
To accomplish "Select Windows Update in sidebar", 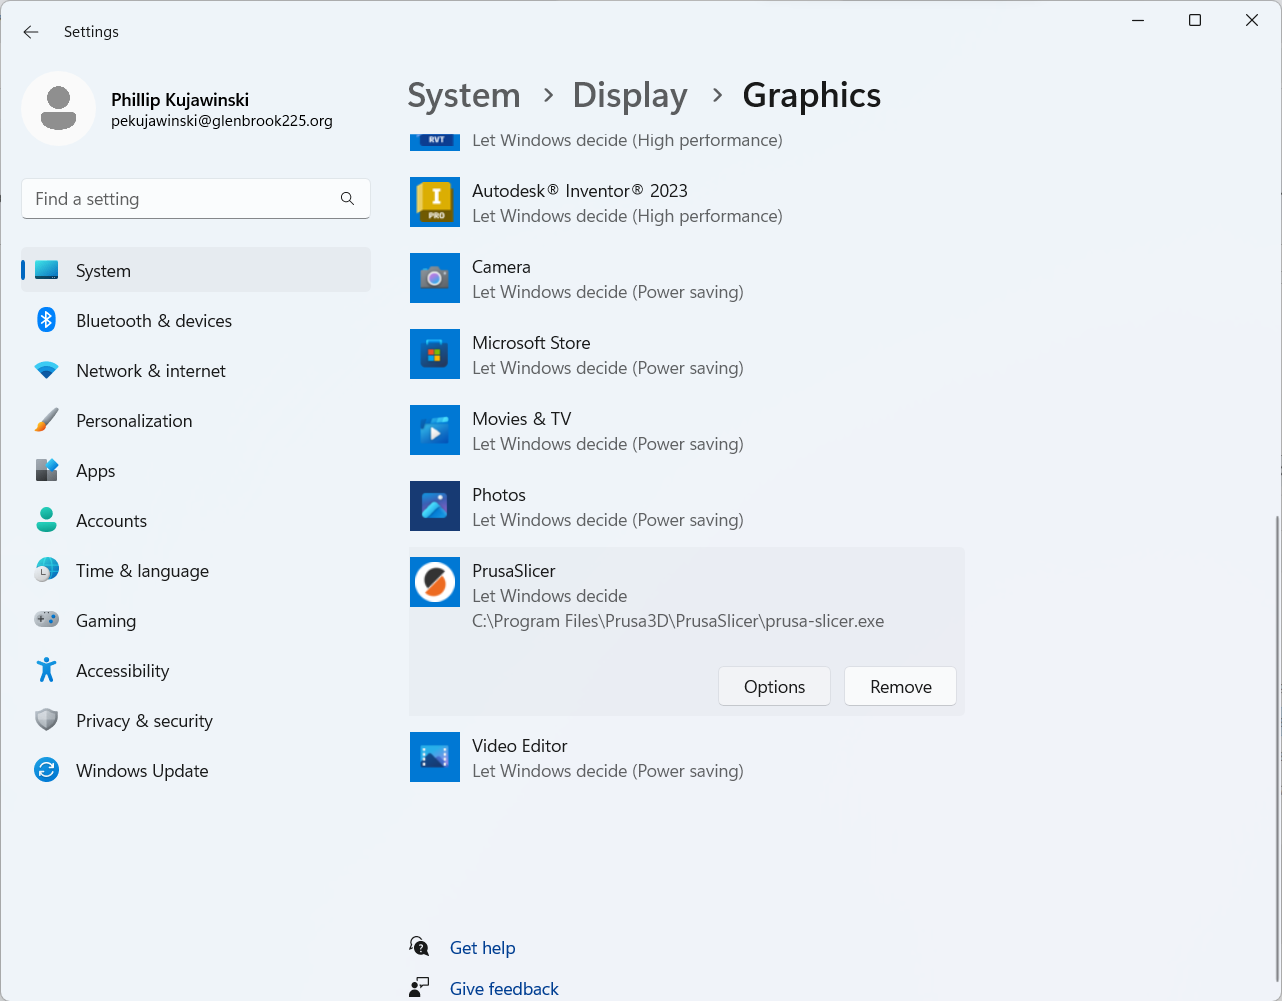I will [x=196, y=770].
